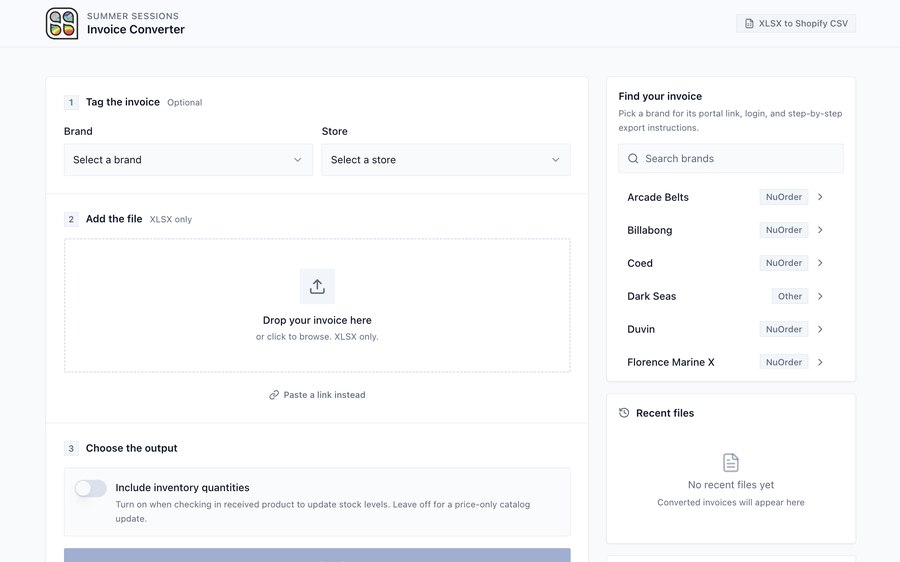Open the Billabong brand row
900x562 pixels.
point(725,230)
